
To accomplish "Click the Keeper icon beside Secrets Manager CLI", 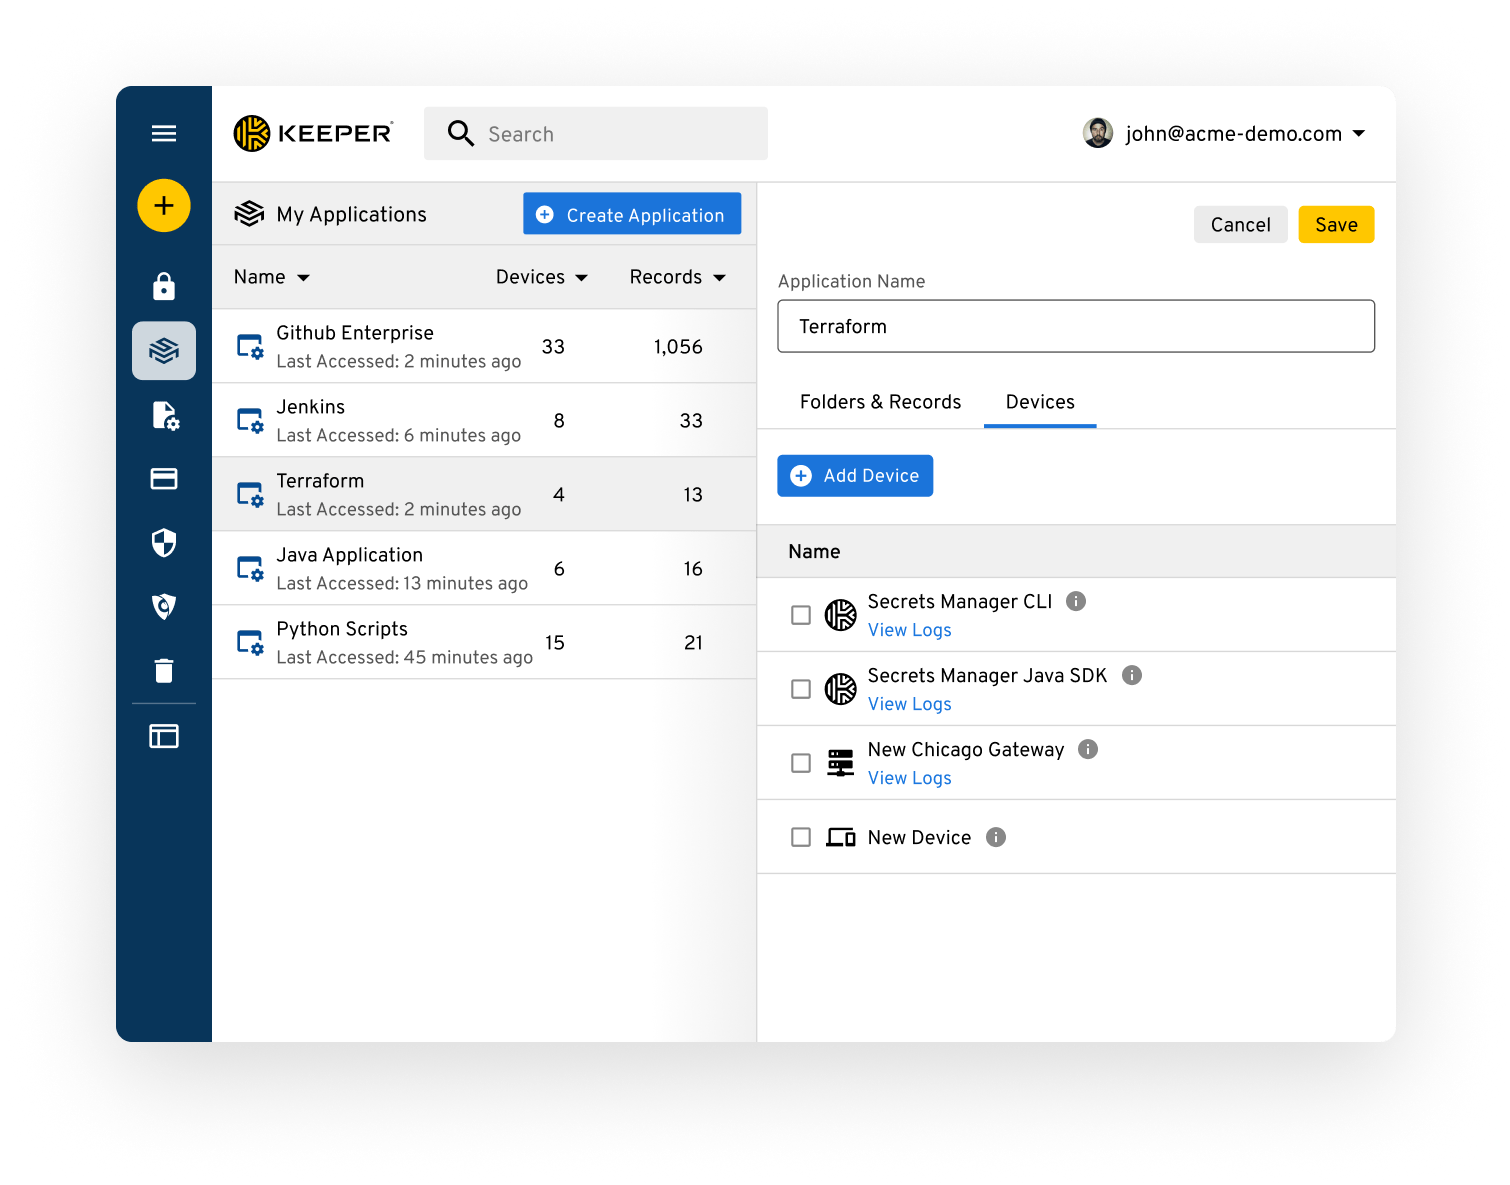I will pos(841,615).
